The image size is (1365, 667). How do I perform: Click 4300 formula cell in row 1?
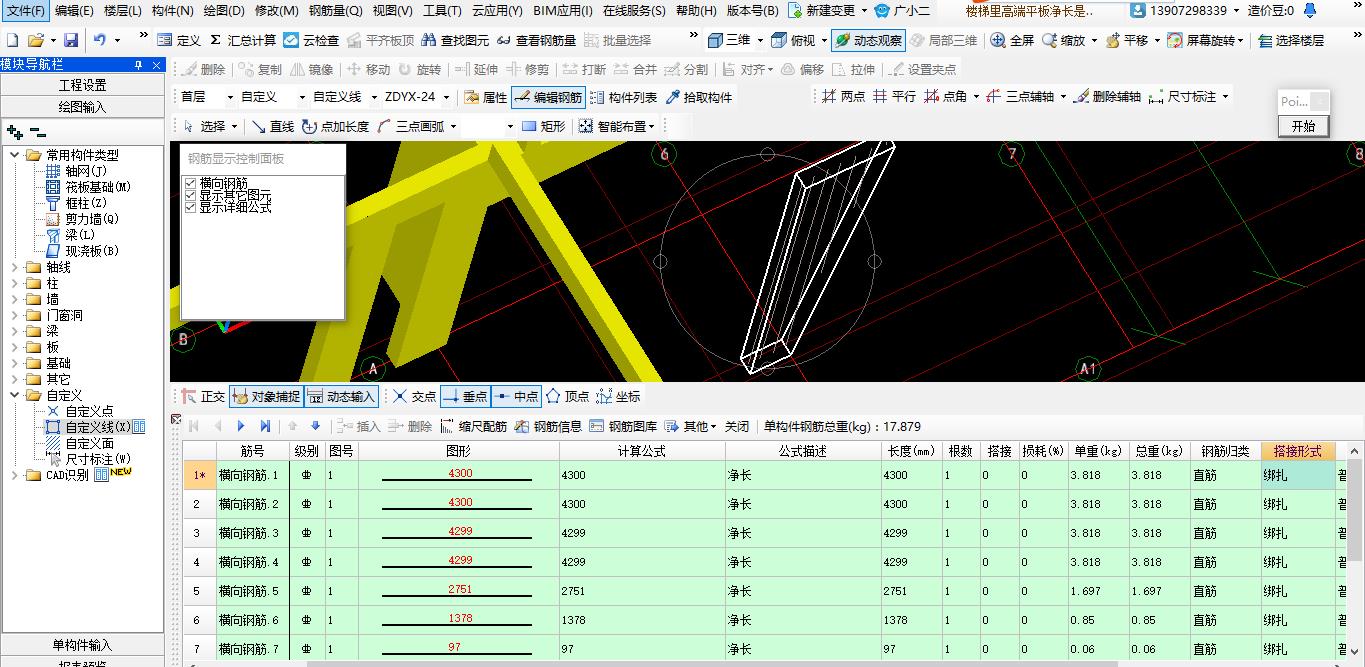coord(642,475)
